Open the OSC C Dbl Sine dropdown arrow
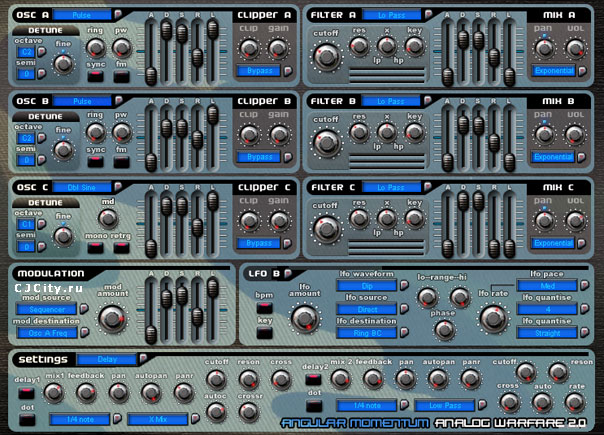Image resolution: width=604 pixels, height=435 pixels. [x=118, y=187]
